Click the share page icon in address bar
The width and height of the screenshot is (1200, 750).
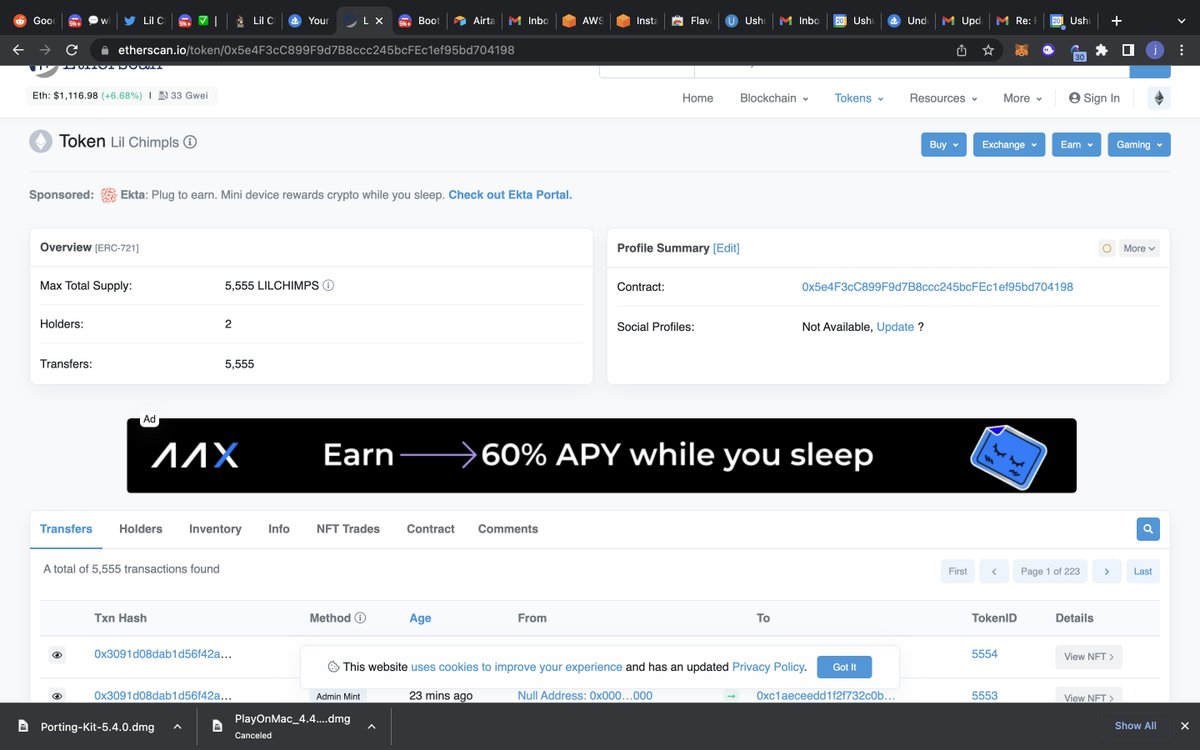point(961,49)
